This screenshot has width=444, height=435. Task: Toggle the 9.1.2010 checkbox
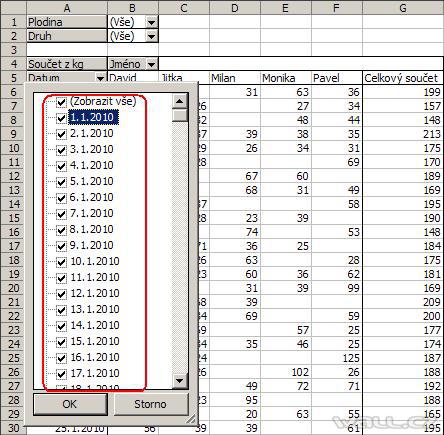point(61,246)
